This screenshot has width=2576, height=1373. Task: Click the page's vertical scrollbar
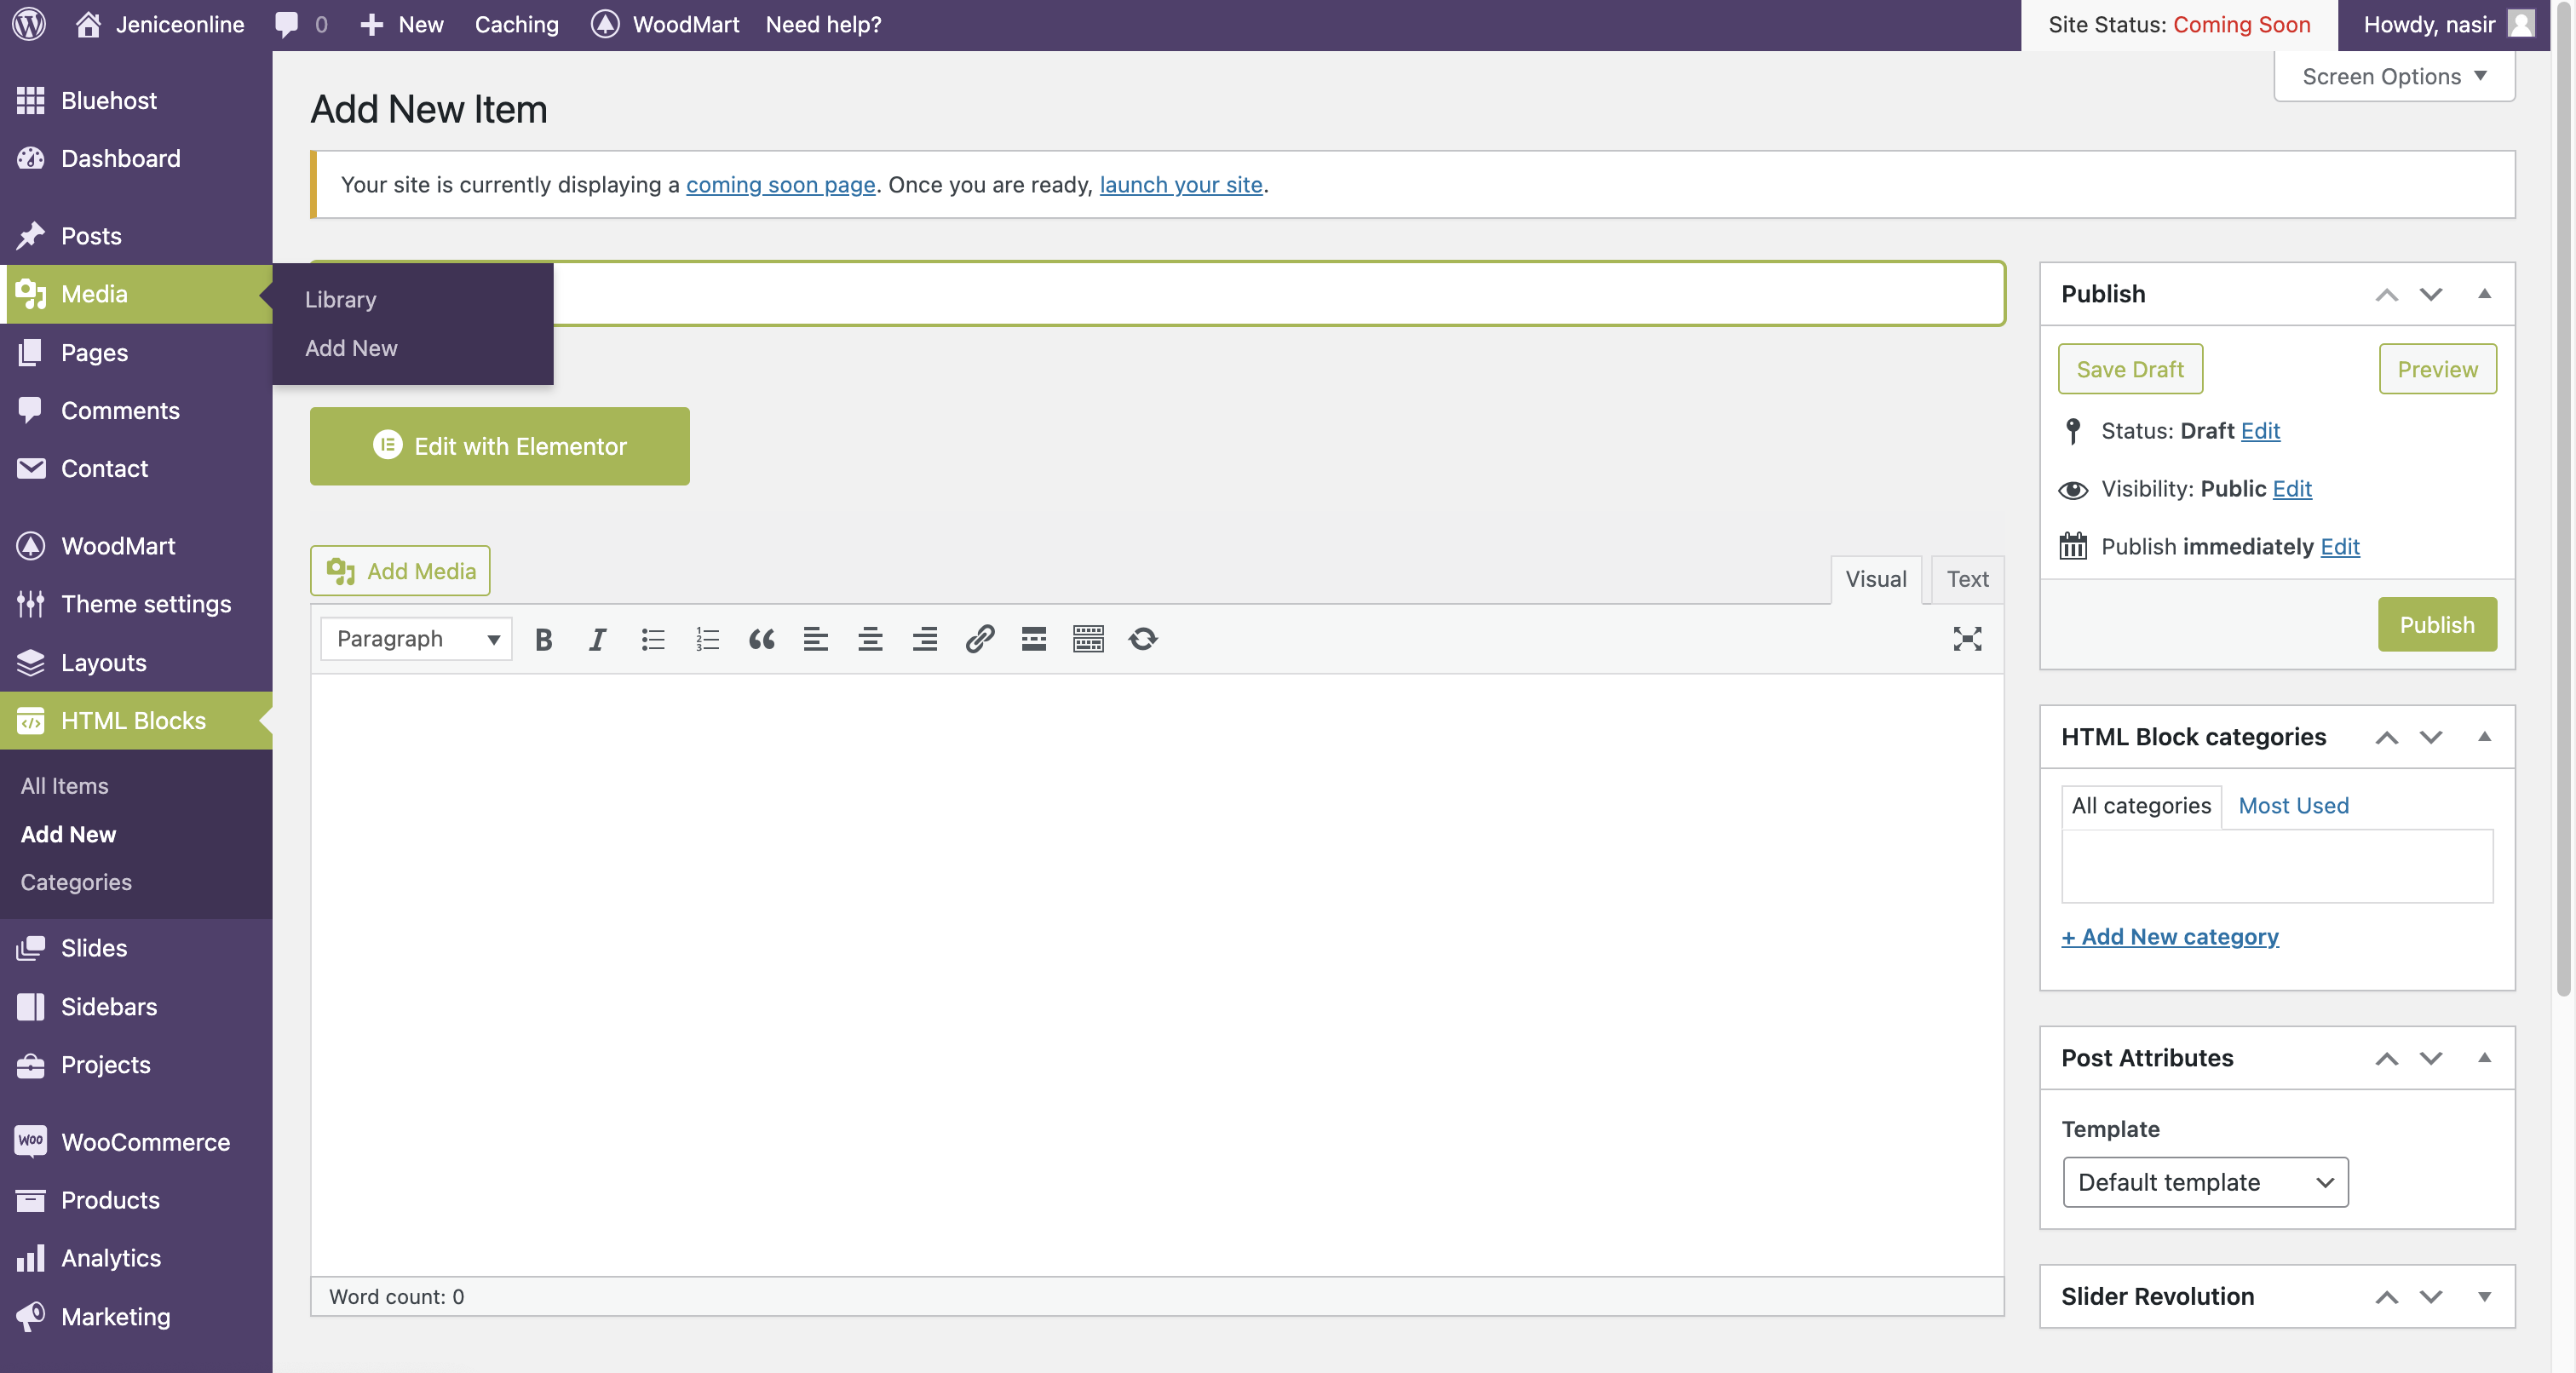pos(2563,500)
